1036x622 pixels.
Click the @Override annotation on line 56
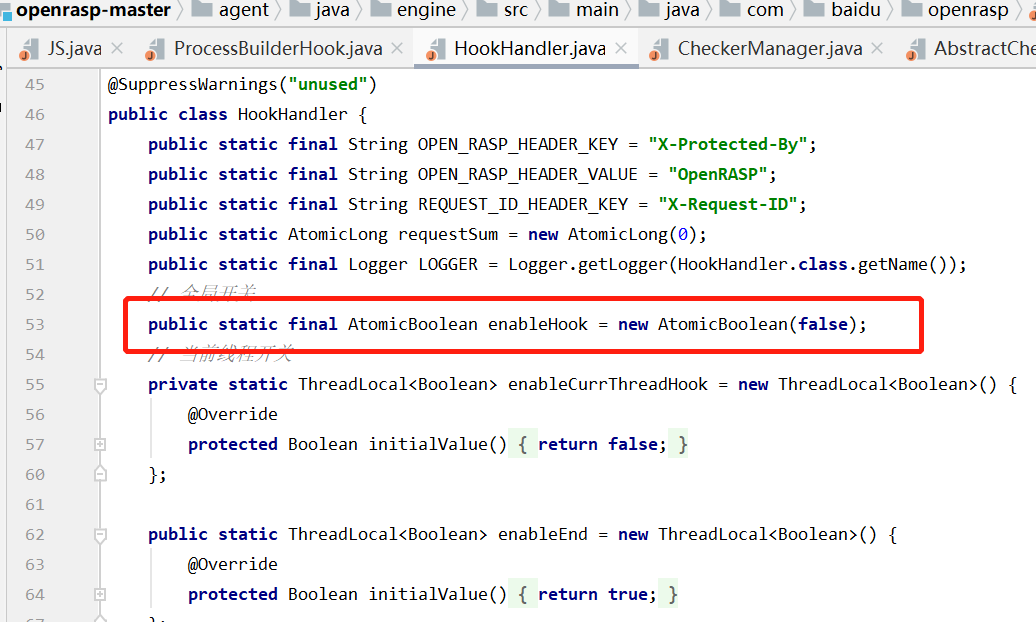233,414
